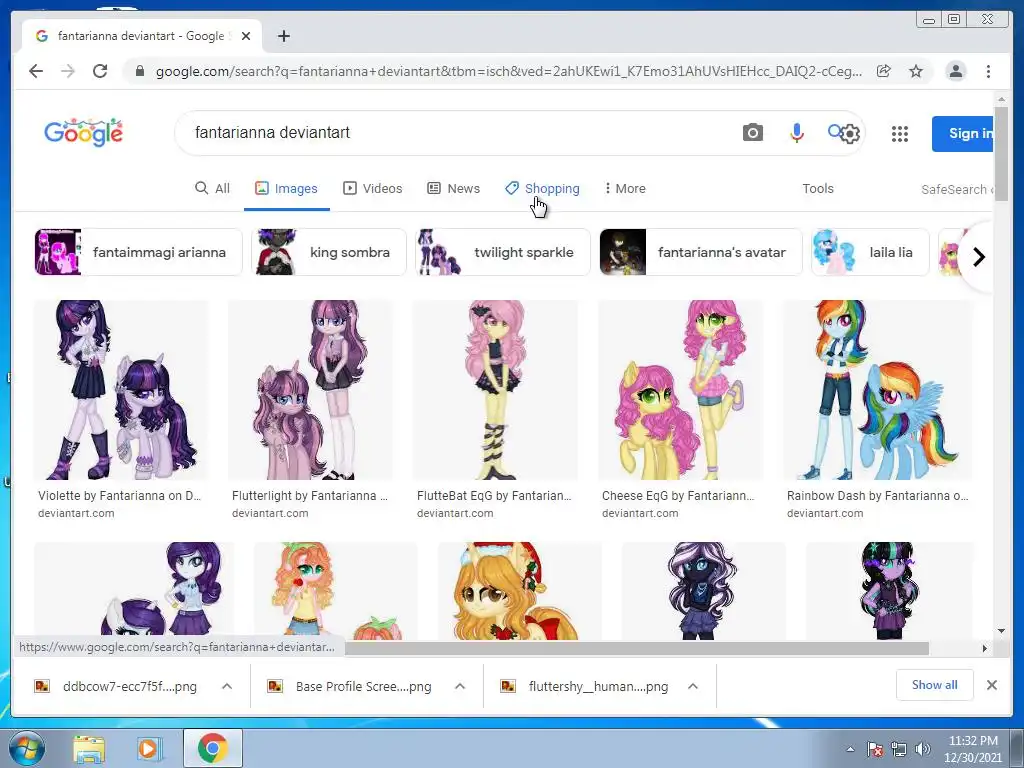Viewport: 1024px width, 768px height.
Task: Open the Cheese EqG image result
Action: coord(680,390)
